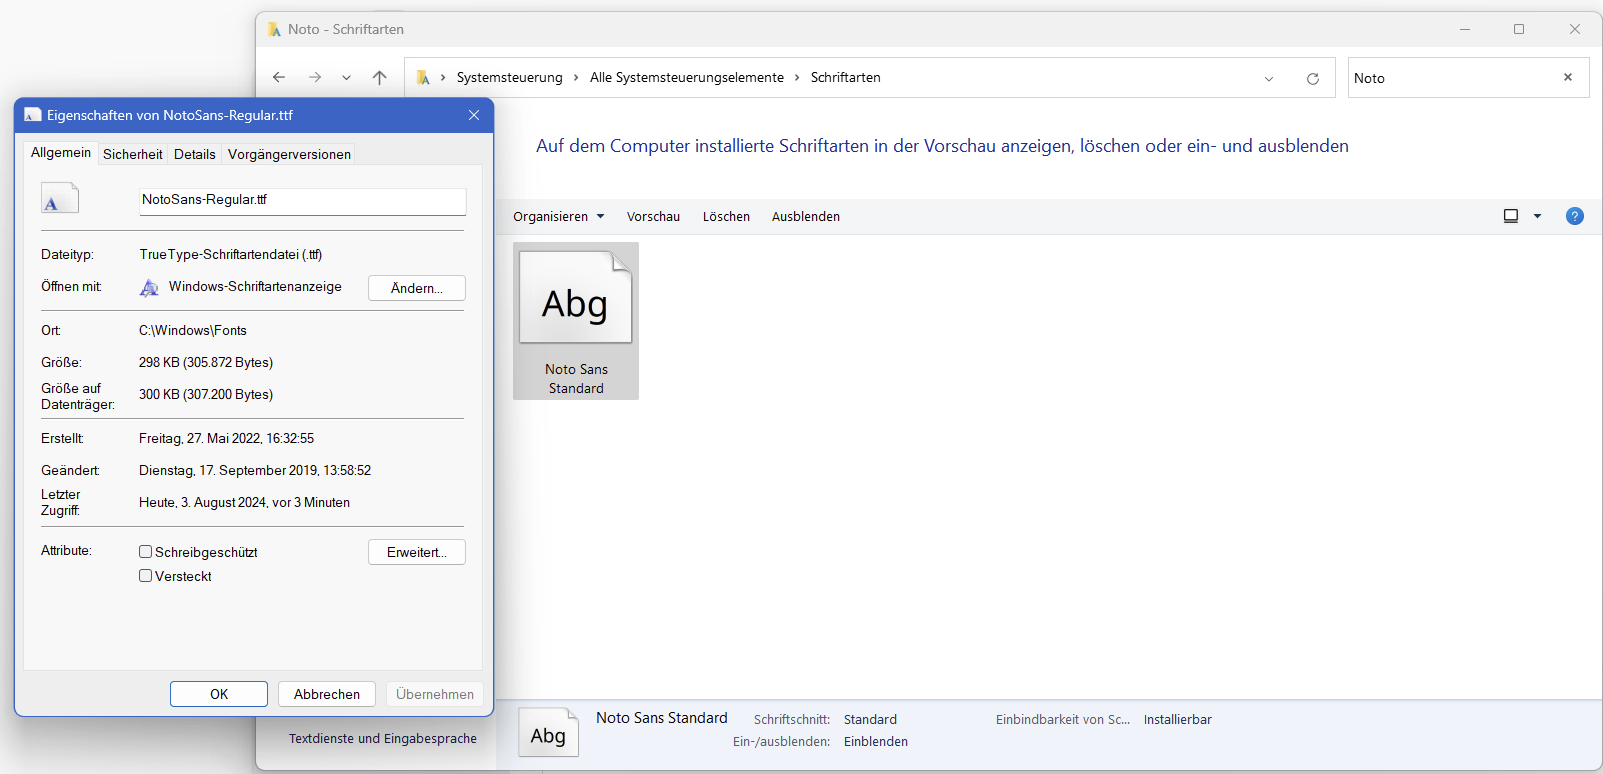Click the back navigation arrow
Viewport: 1603px width, 774px height.
coord(279,78)
